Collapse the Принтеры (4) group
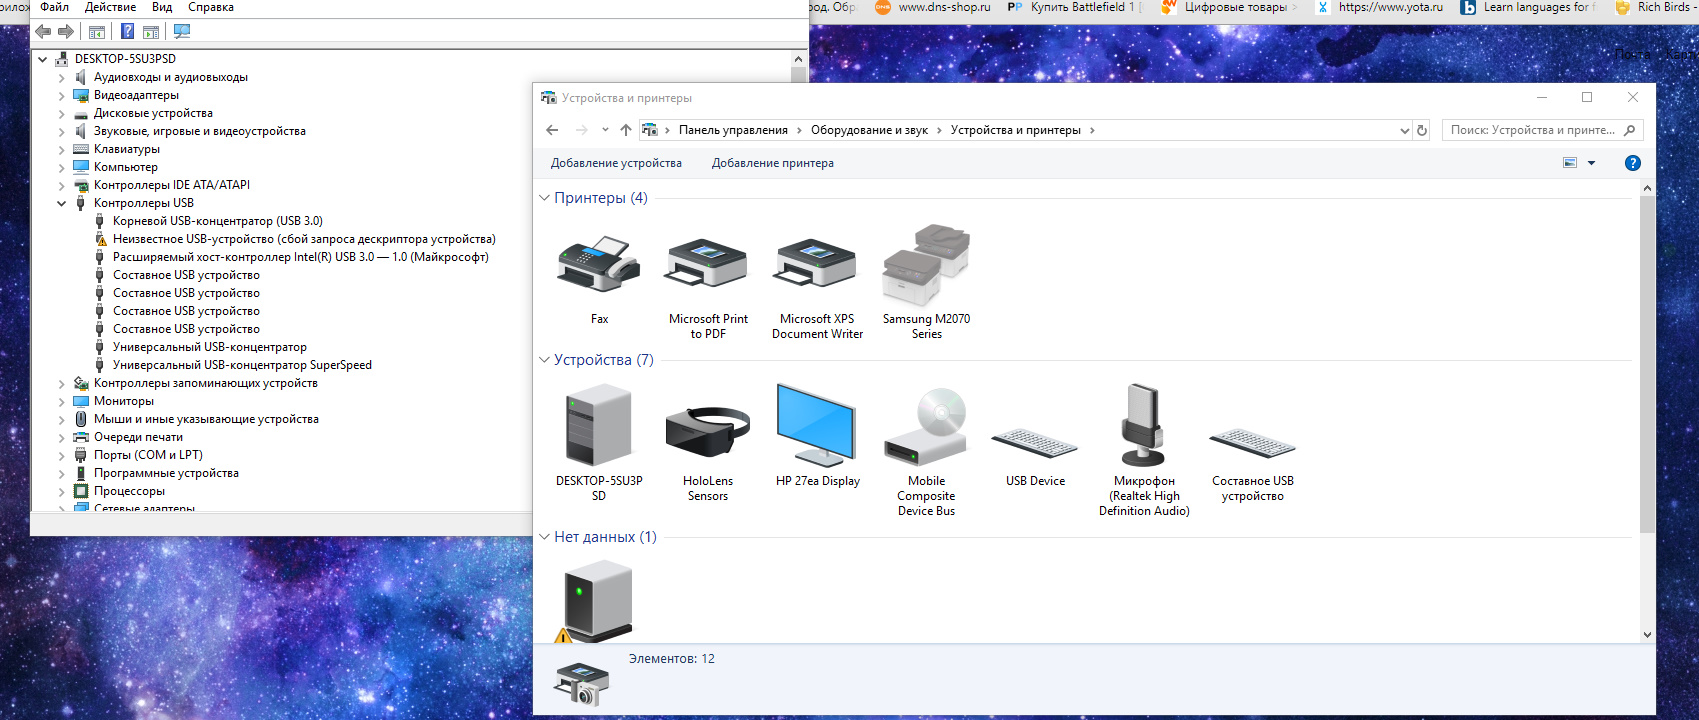Image resolution: width=1699 pixels, height=720 pixels. coord(544,198)
